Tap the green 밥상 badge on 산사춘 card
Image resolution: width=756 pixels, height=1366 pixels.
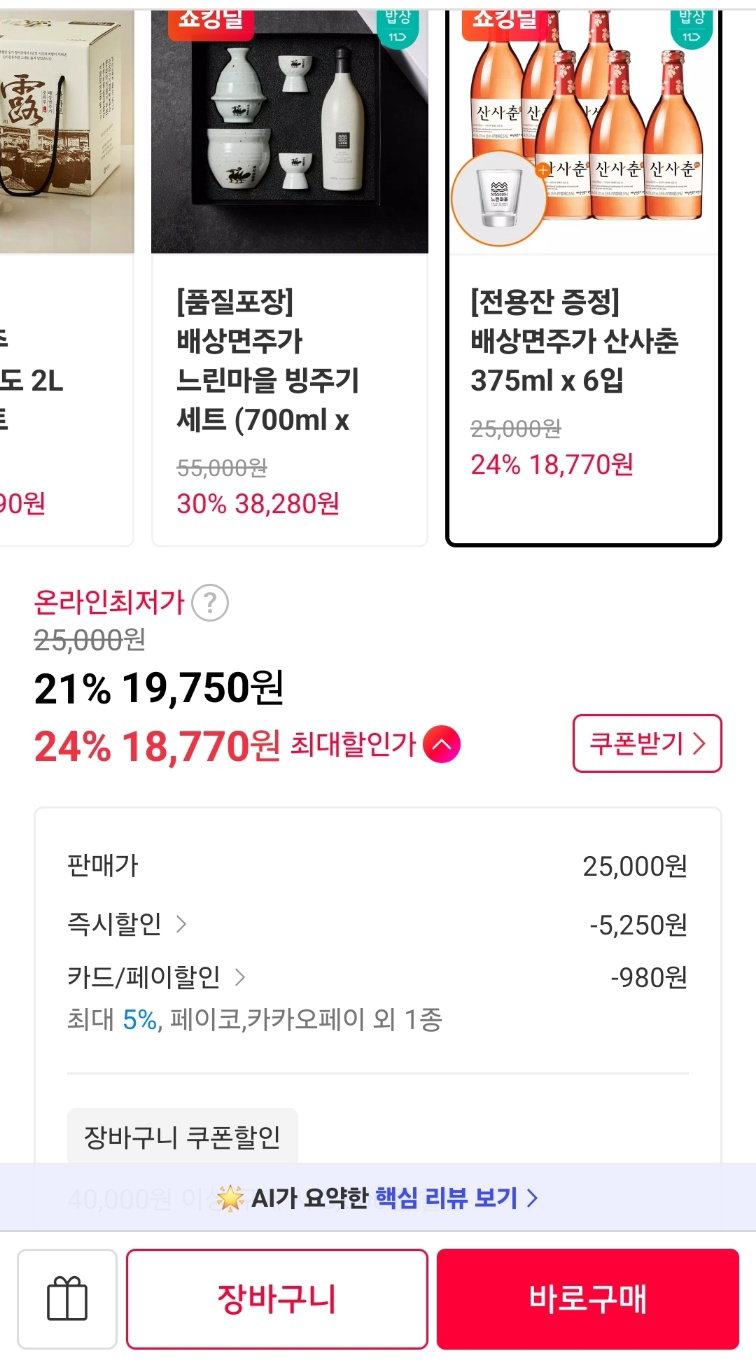692,27
